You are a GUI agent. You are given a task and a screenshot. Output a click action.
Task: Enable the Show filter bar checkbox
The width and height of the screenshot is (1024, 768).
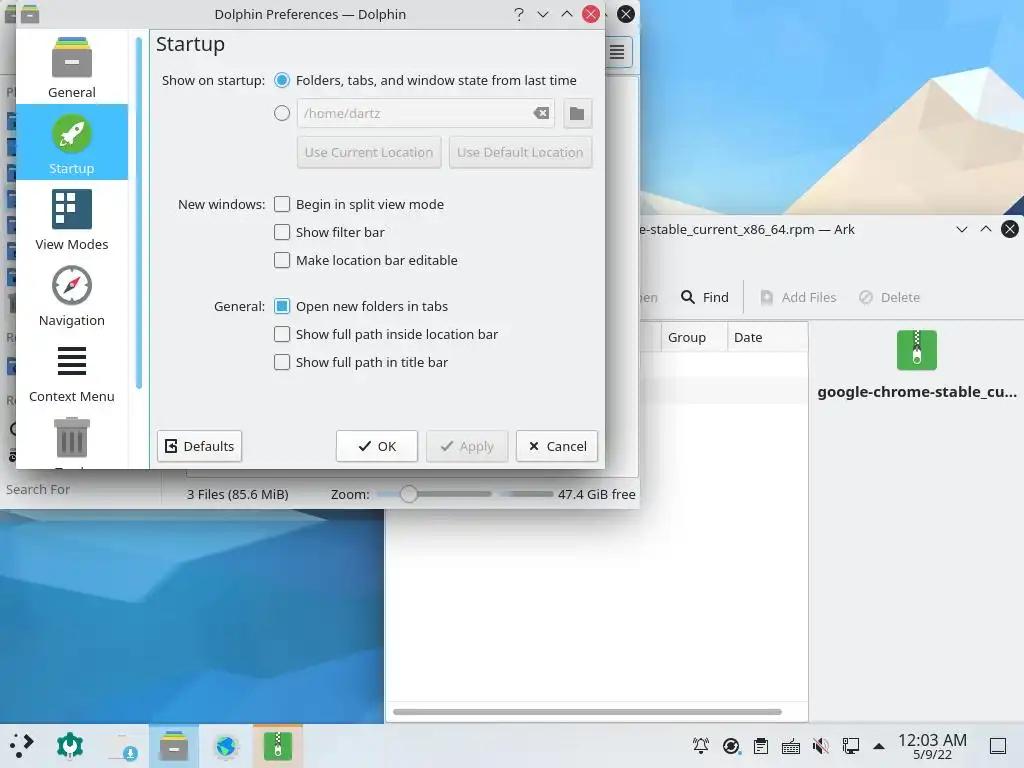(282, 232)
